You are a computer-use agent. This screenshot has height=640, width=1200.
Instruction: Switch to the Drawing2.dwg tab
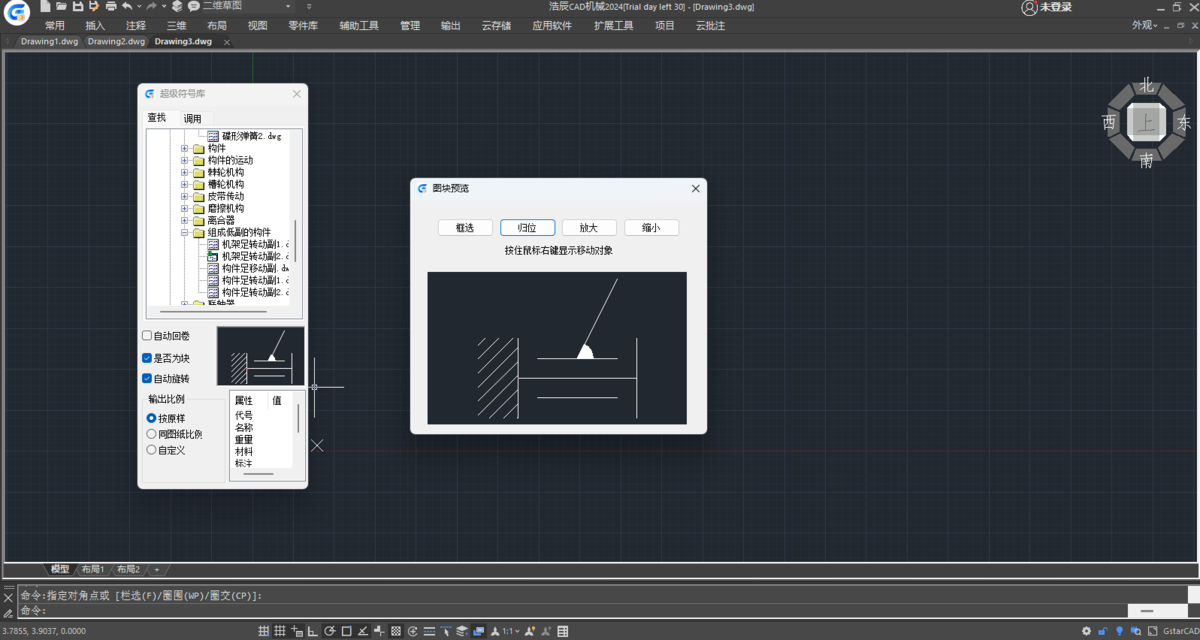pyautogui.click(x=116, y=42)
